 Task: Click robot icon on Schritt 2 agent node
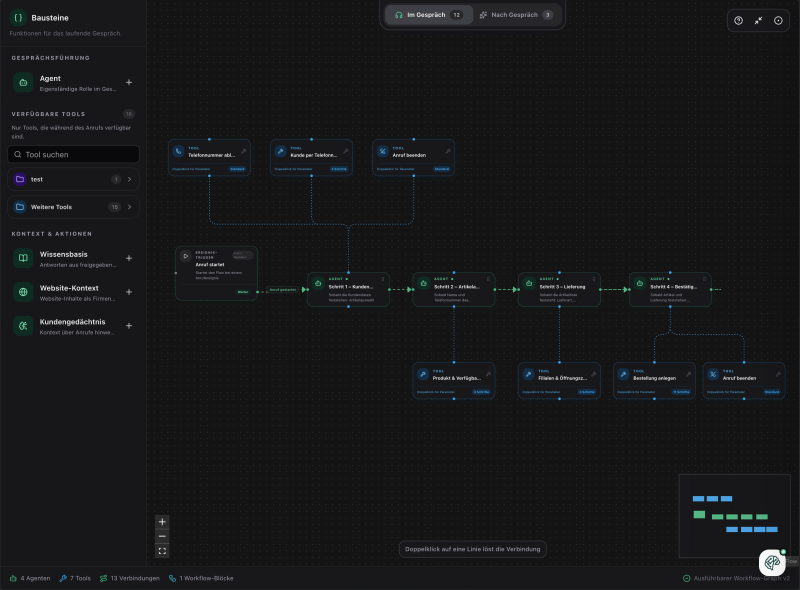423,283
